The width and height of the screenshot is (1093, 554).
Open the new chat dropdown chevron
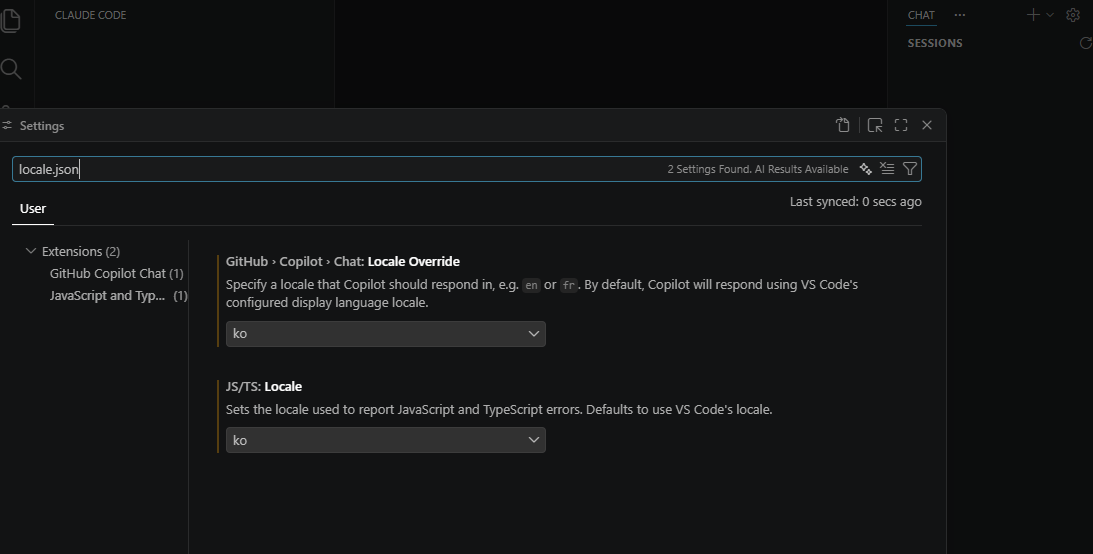pyautogui.click(x=1050, y=15)
